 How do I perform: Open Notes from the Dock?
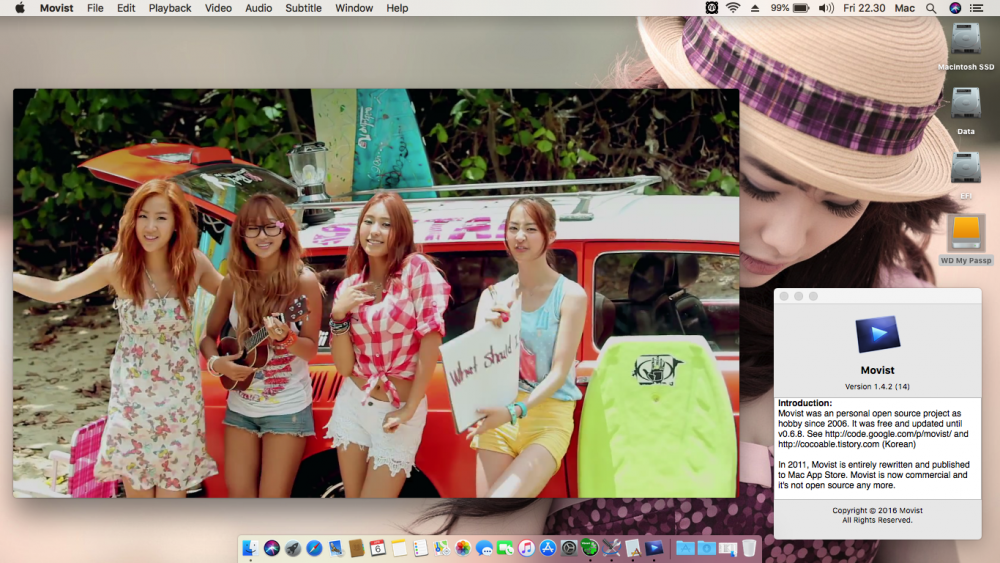pos(399,548)
